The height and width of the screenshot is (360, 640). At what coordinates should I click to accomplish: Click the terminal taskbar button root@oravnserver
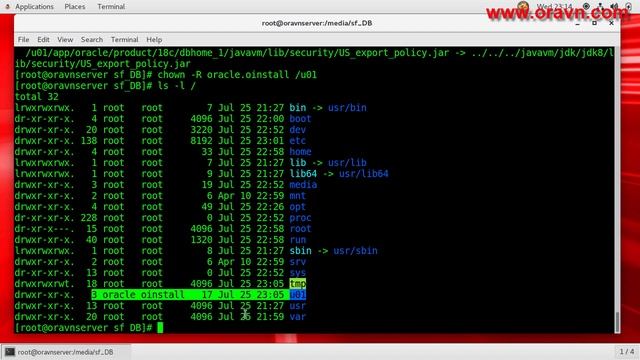click(66, 352)
